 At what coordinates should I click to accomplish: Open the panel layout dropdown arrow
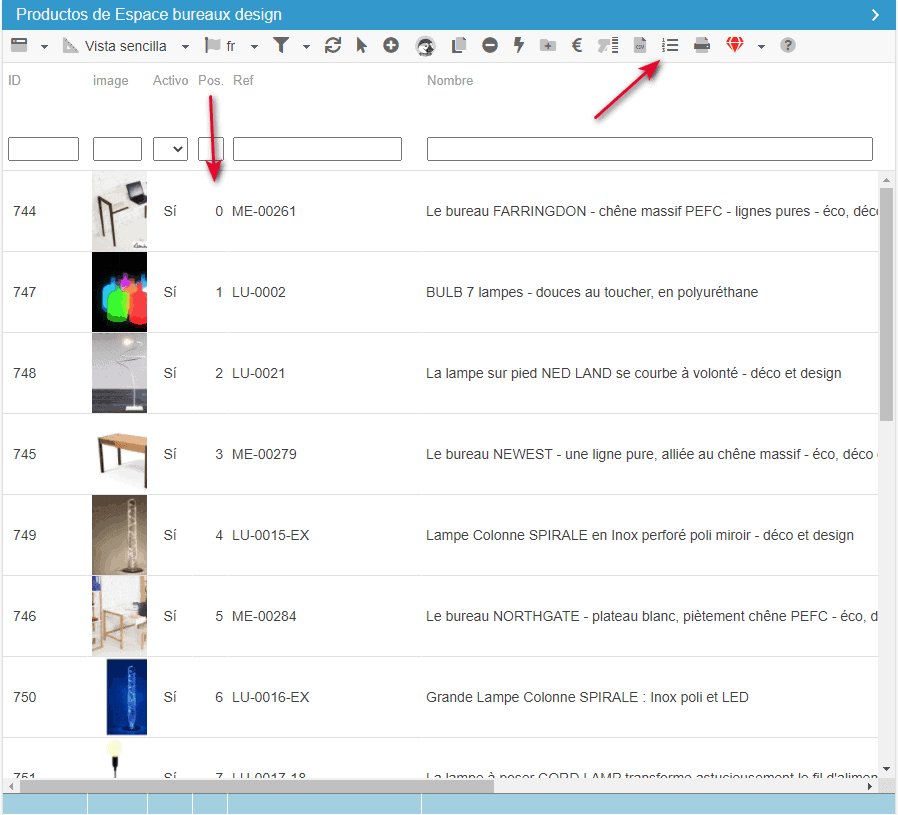[44, 47]
